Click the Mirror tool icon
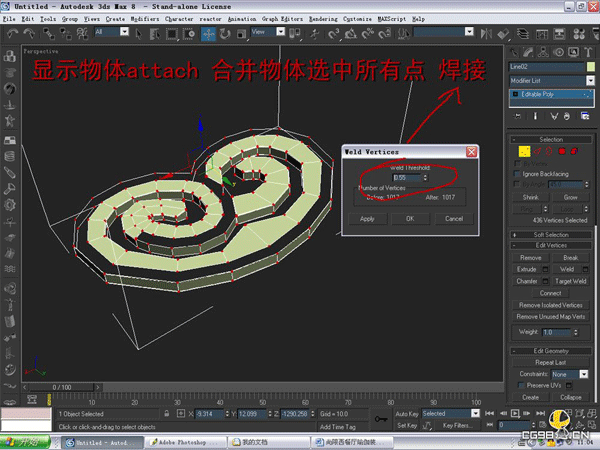The image size is (600, 450). 486,34
